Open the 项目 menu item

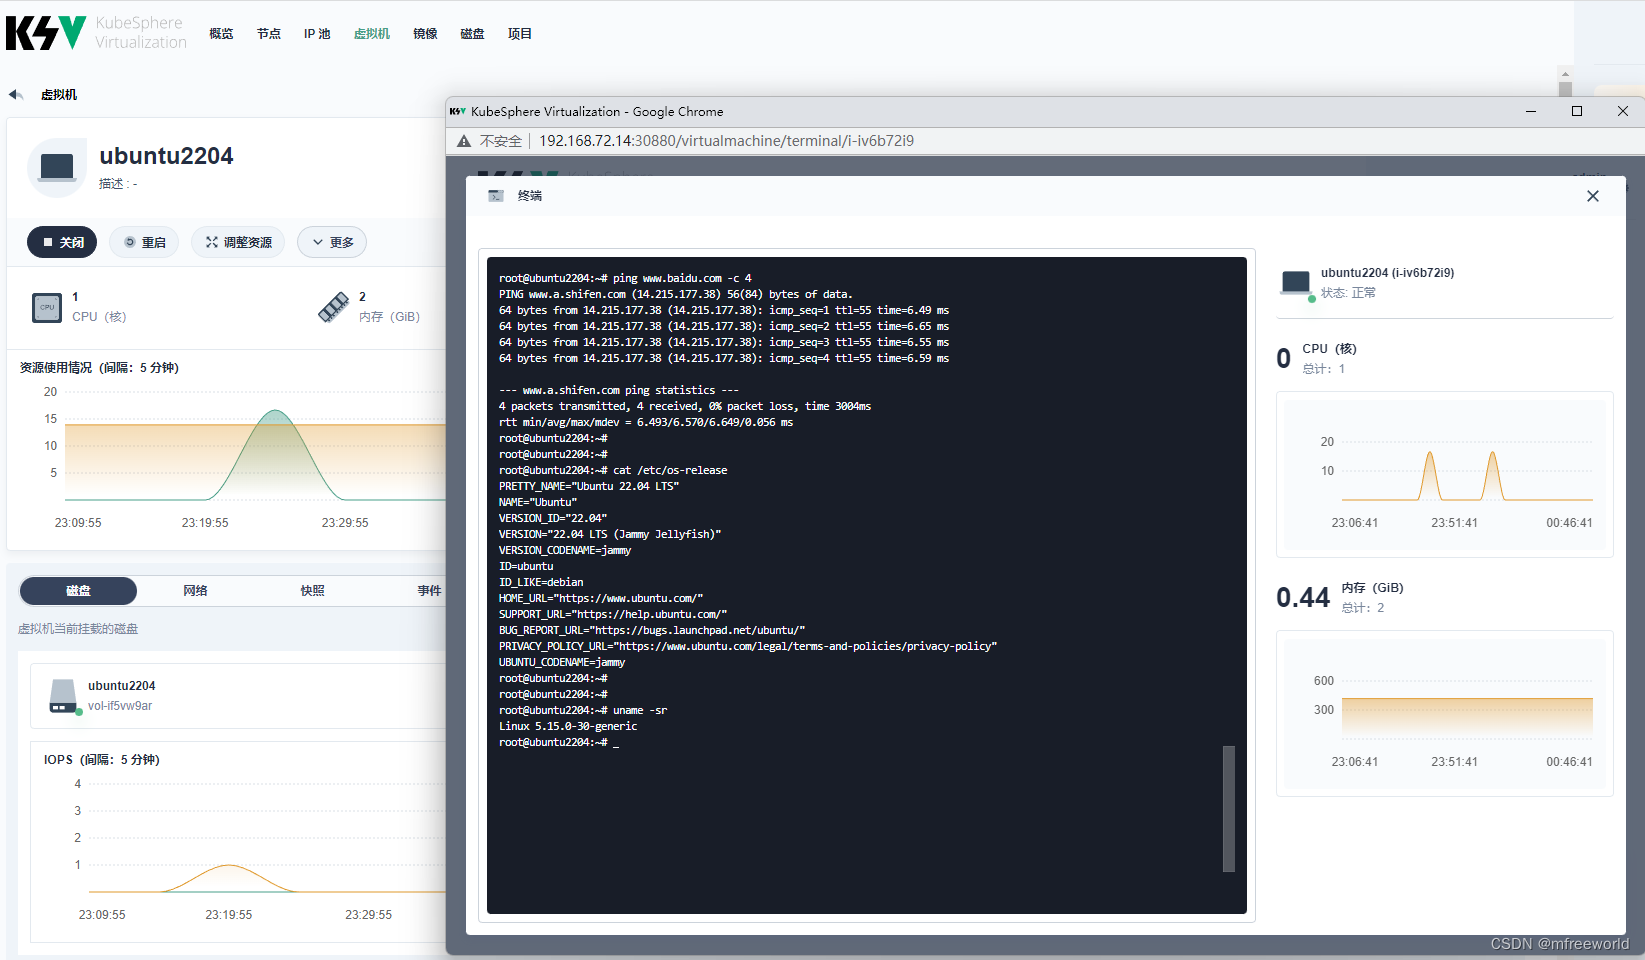tap(520, 34)
